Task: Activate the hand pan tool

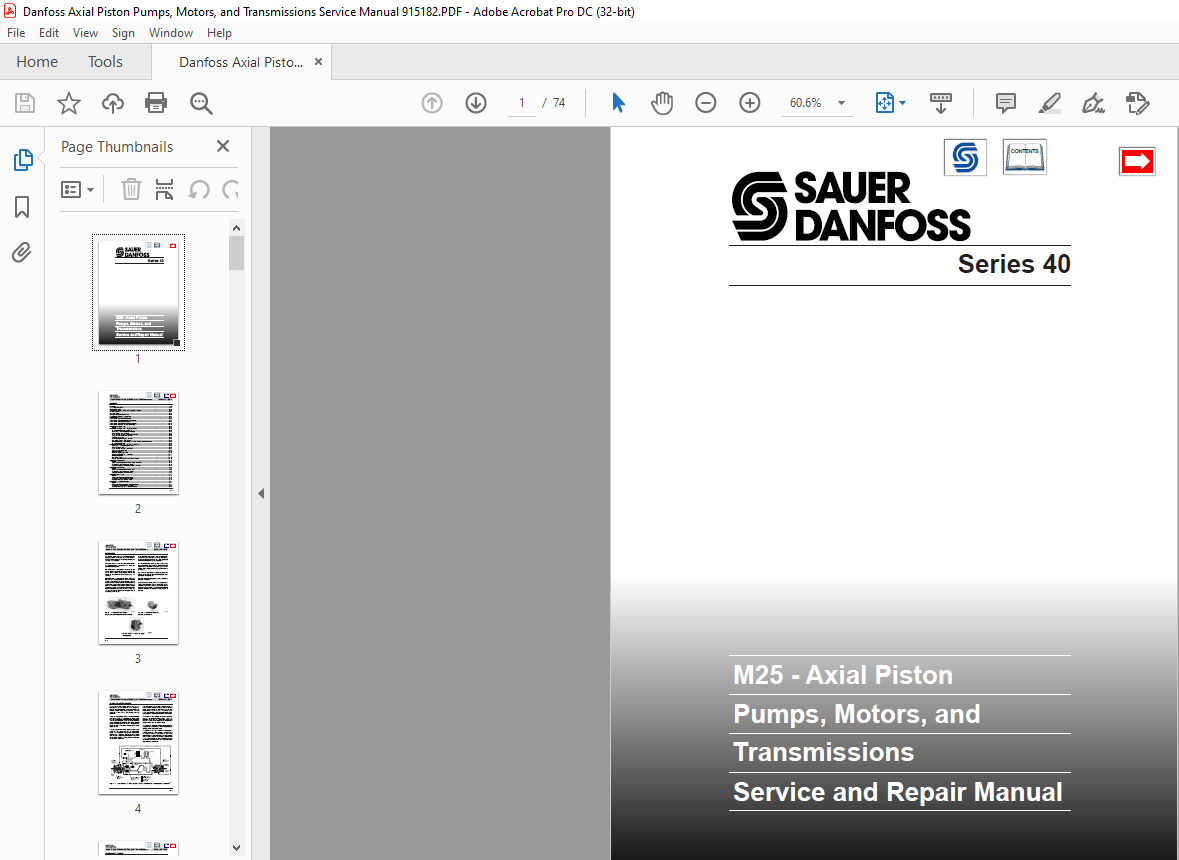Action: [662, 103]
